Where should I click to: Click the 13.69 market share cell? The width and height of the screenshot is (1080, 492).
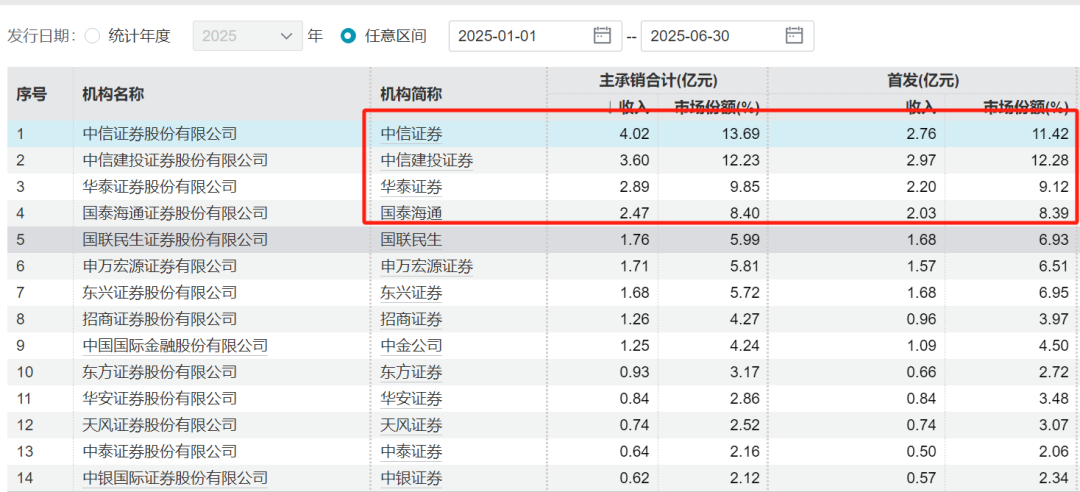click(741, 134)
